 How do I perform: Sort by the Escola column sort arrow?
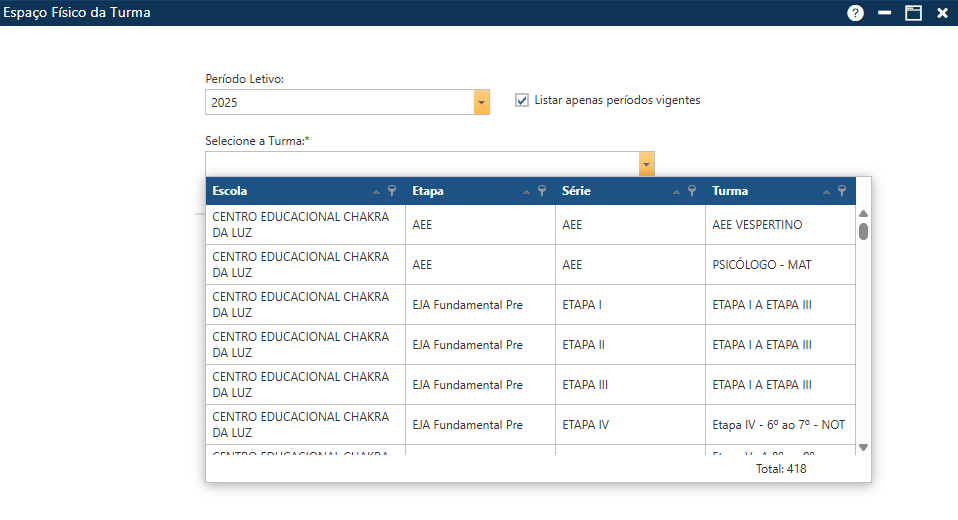click(x=376, y=192)
